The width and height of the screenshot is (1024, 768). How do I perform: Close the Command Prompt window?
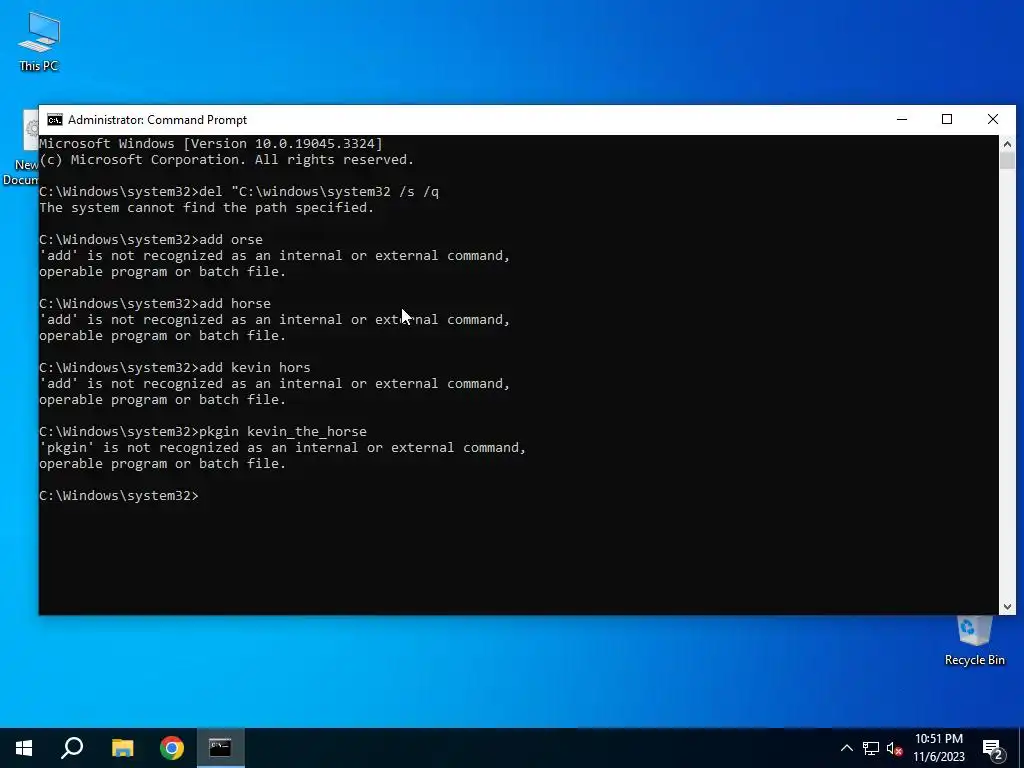pyautogui.click(x=993, y=120)
